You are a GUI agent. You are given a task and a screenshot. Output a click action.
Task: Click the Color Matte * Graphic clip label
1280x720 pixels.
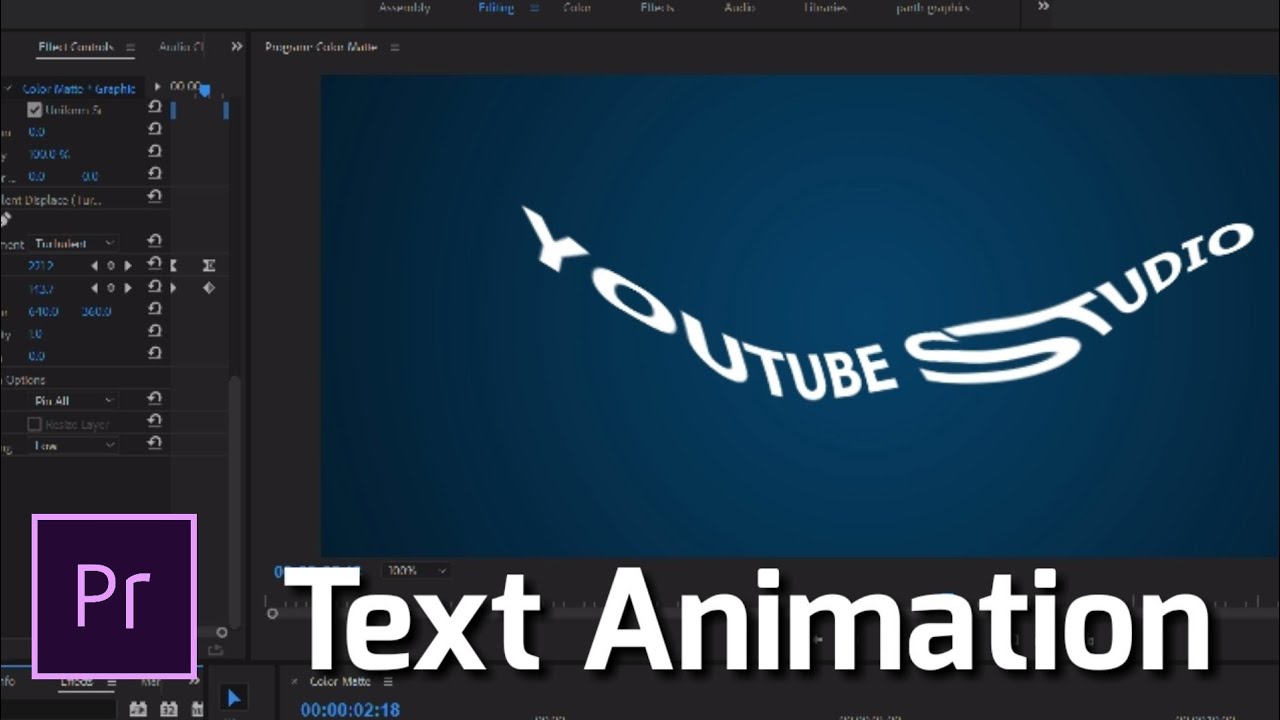[x=79, y=89]
